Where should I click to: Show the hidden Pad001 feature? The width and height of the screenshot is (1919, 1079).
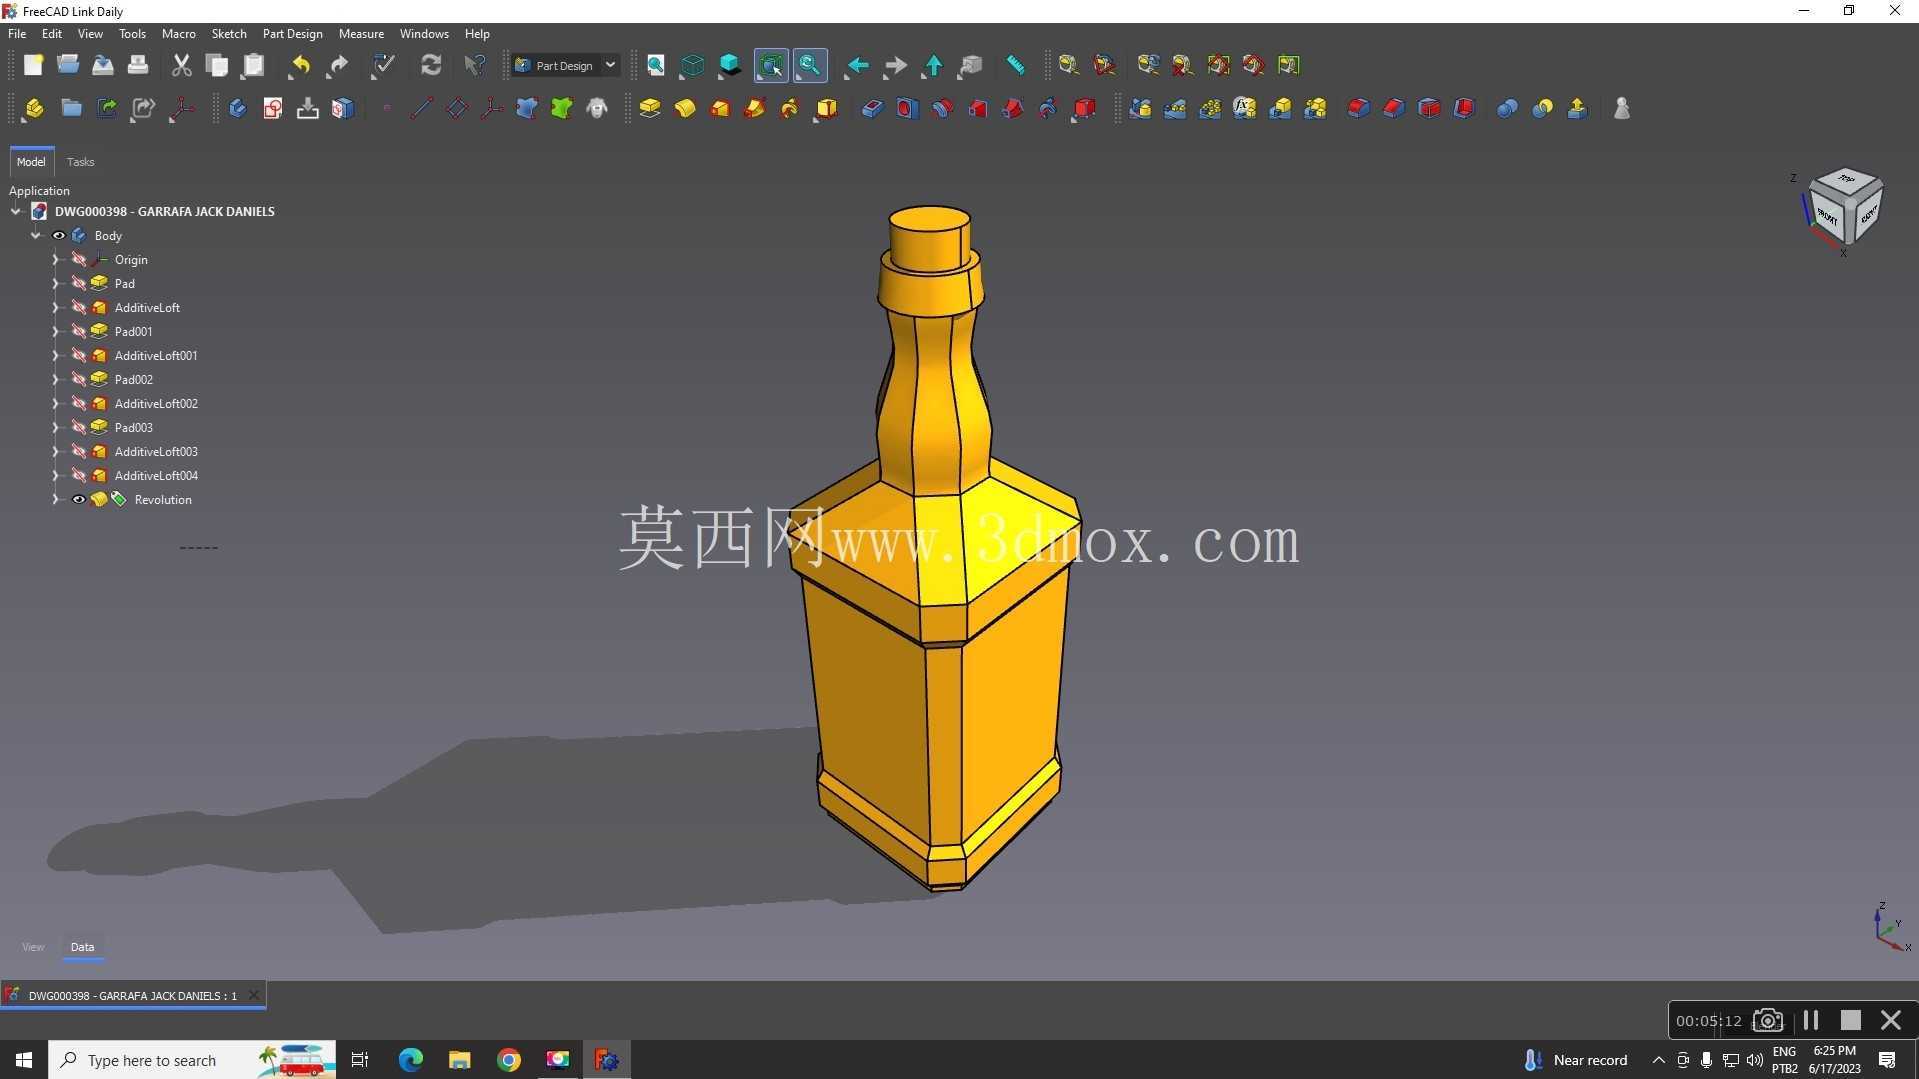tap(79, 332)
